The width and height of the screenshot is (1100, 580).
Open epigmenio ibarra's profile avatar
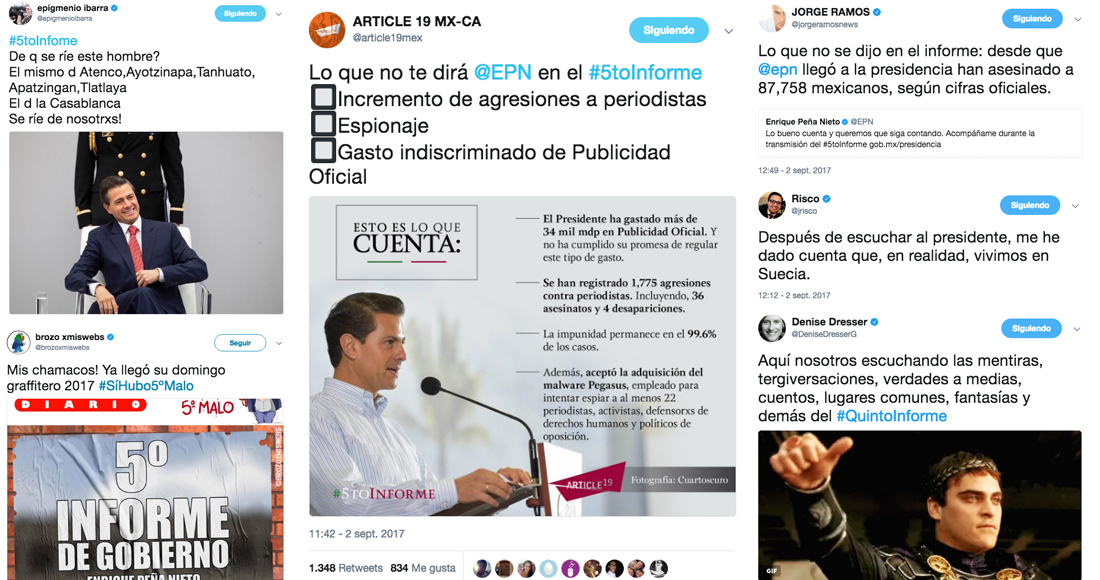[20, 13]
